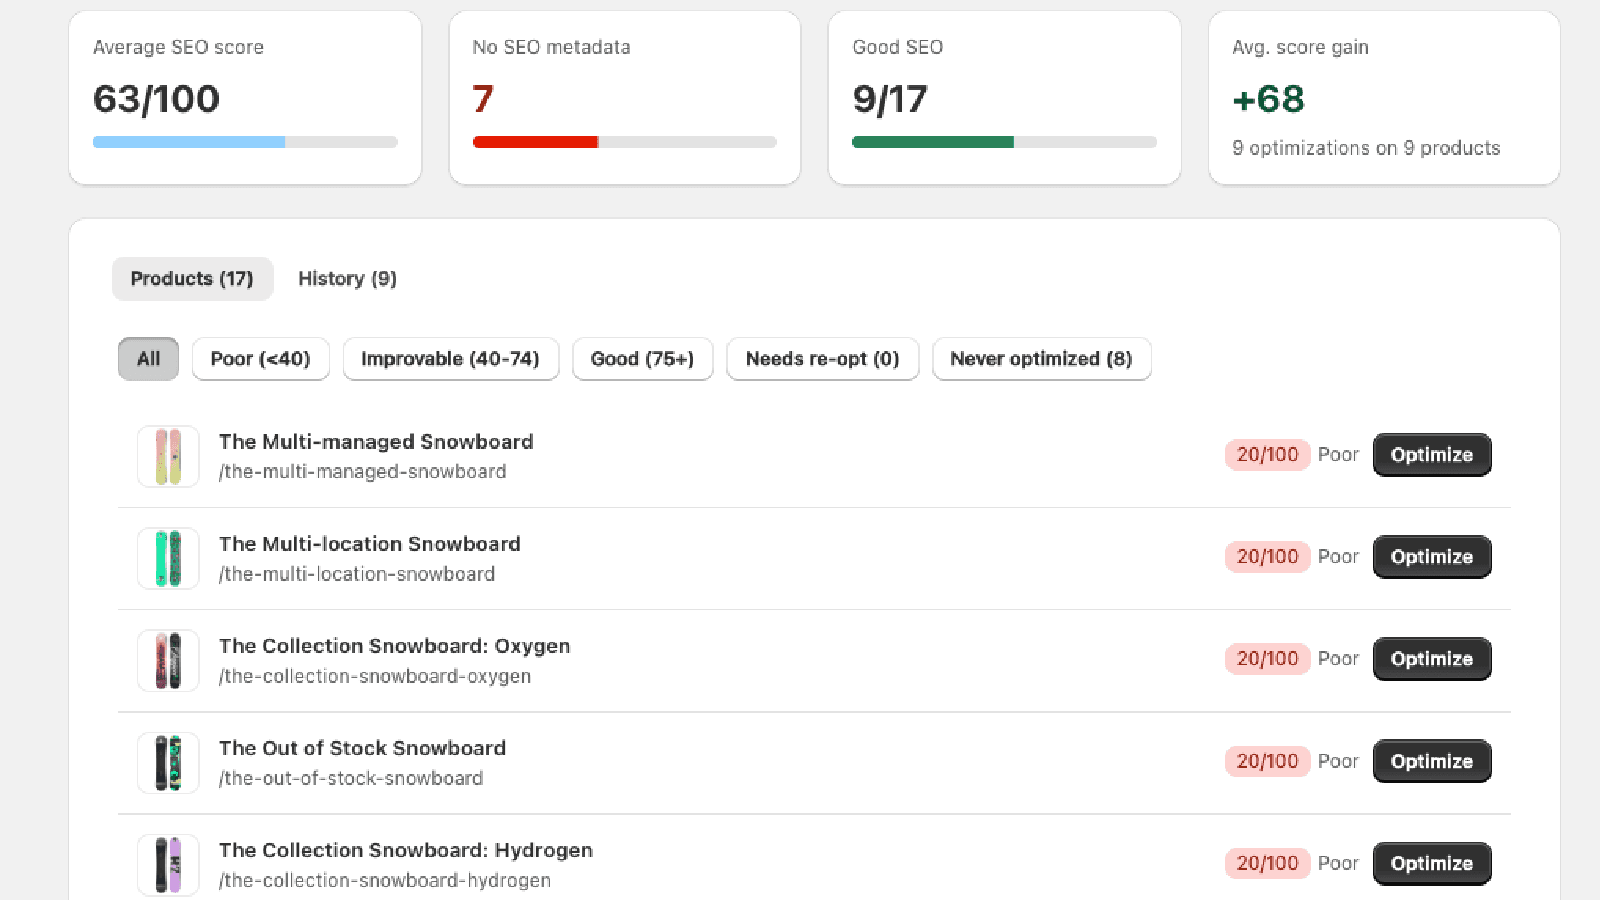Click the 20/100 badge for Out of Stock Snowboard
The height and width of the screenshot is (900, 1600).
[x=1267, y=761]
